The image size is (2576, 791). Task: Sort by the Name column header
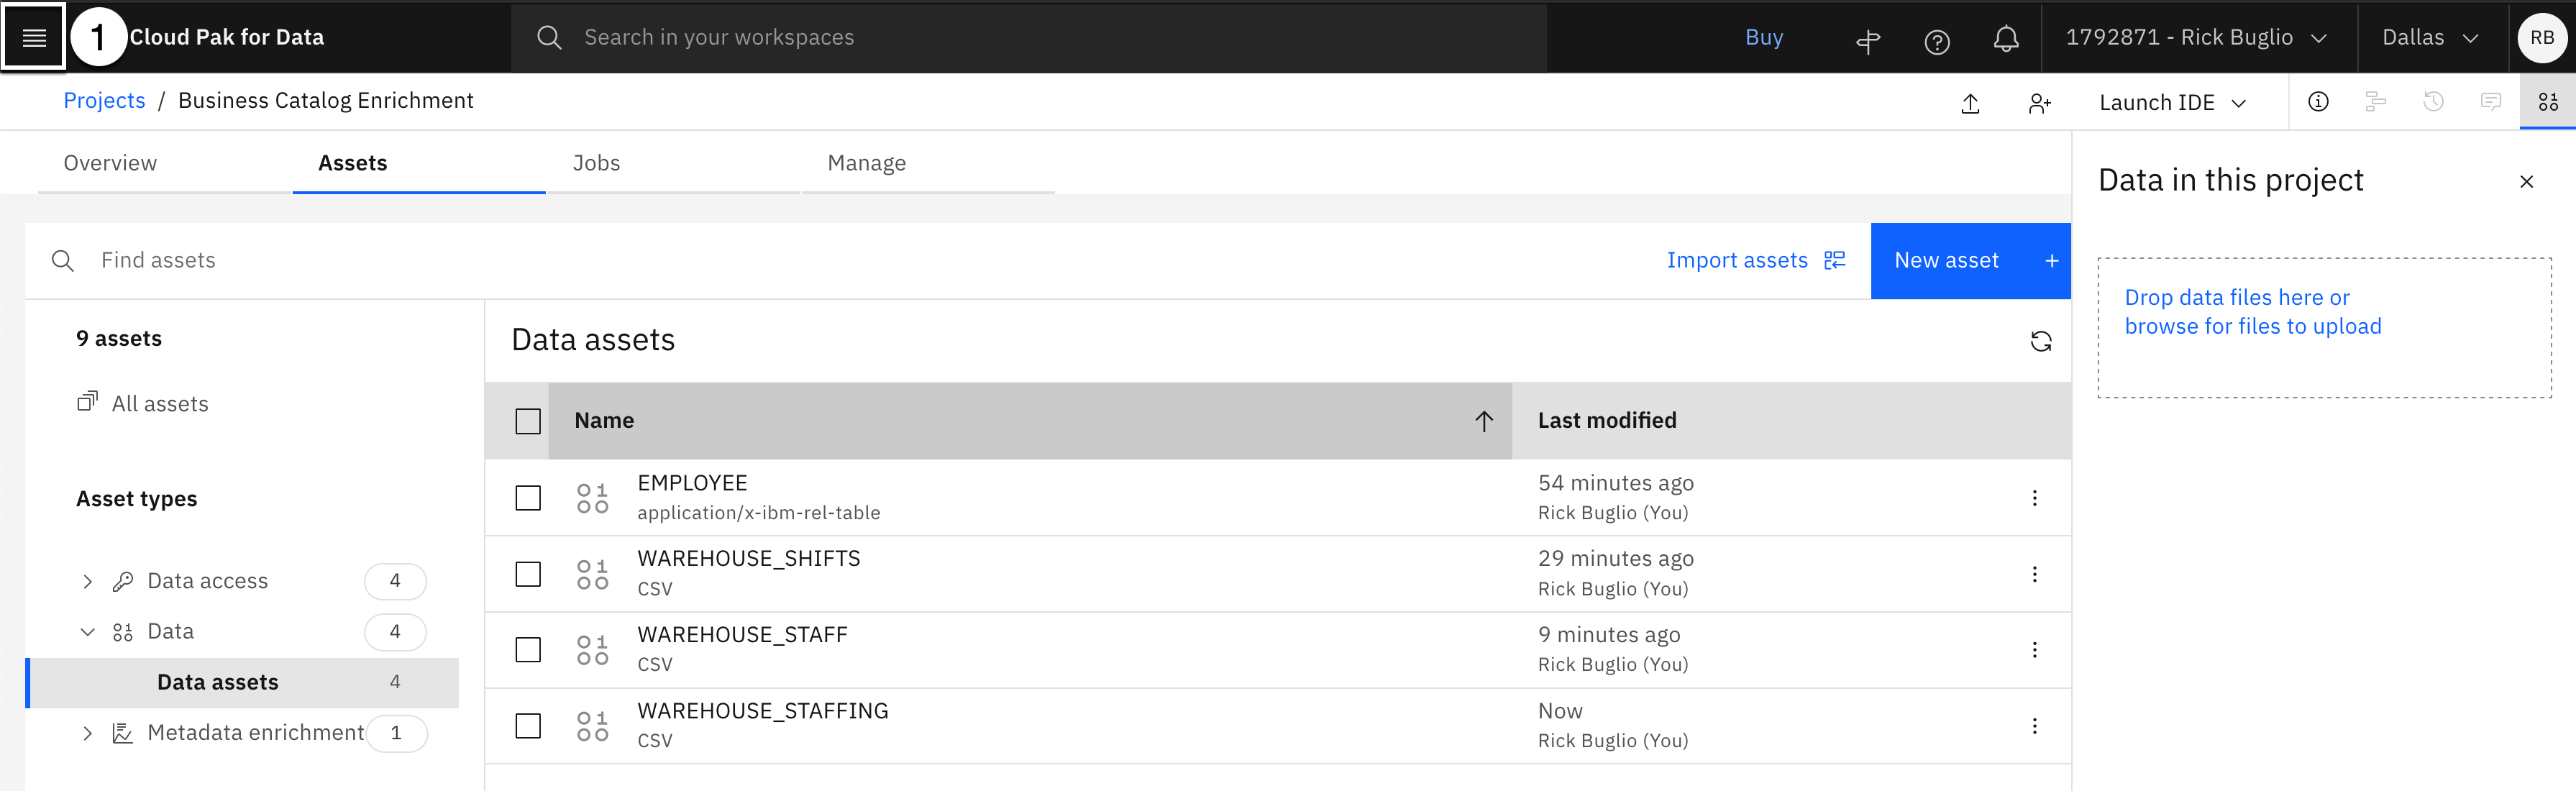click(x=604, y=421)
